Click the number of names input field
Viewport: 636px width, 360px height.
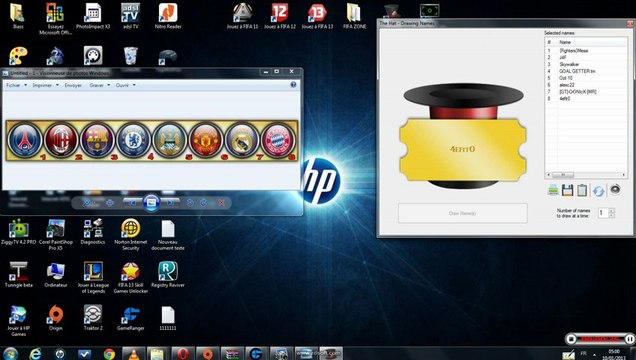coord(603,213)
